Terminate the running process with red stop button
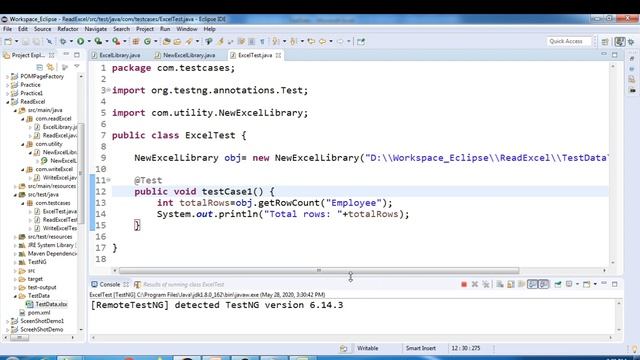Image resolution: width=640 pixels, height=360 pixels. (464, 284)
